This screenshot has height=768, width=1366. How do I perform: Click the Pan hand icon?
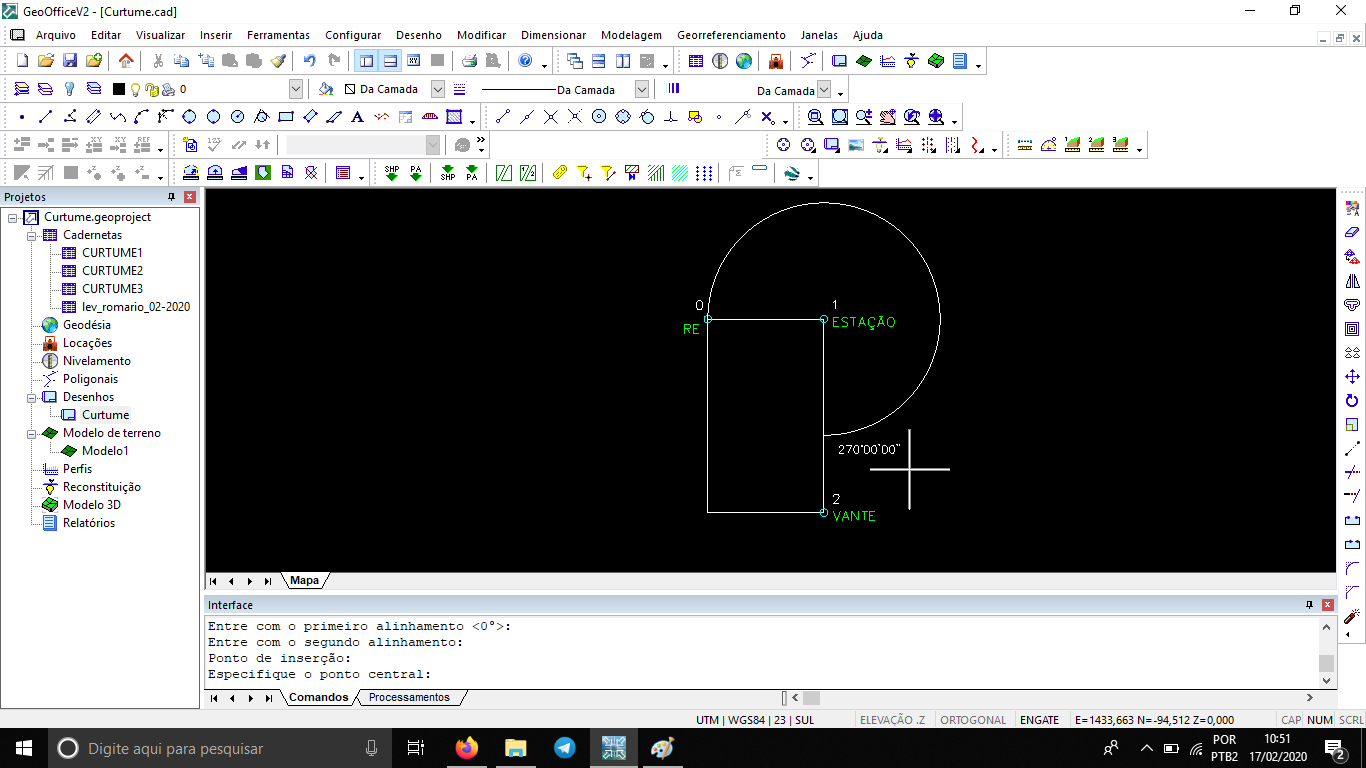(888, 117)
